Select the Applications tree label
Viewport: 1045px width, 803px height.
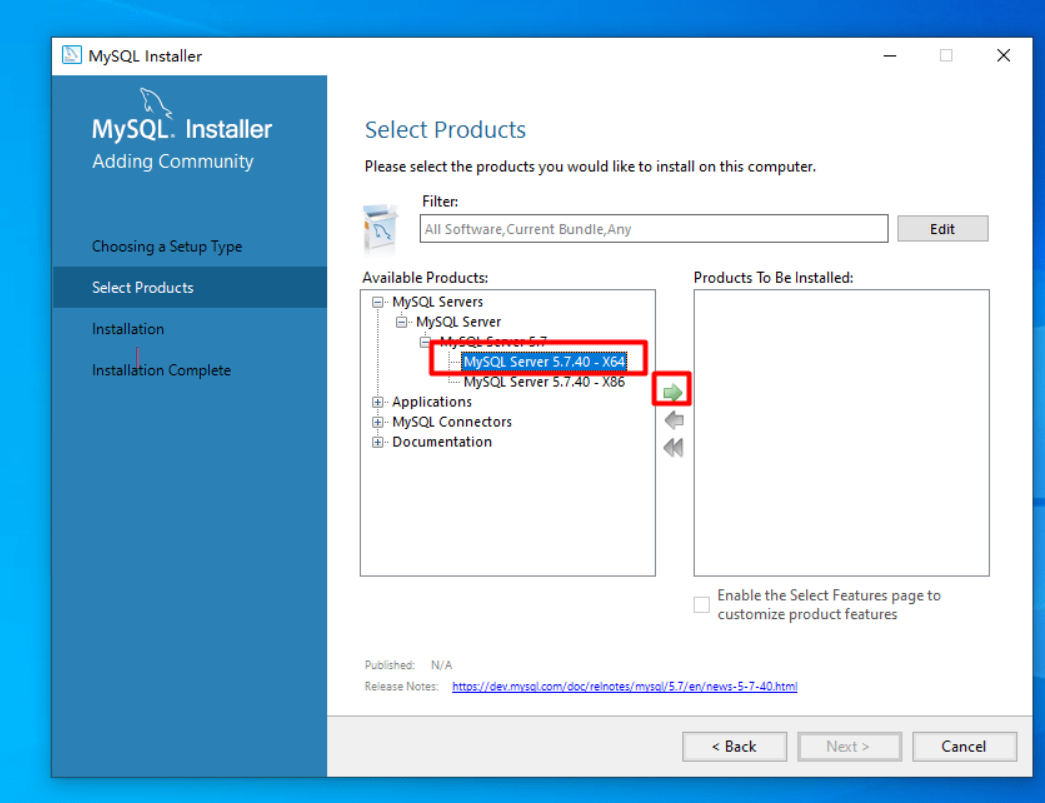pos(432,402)
